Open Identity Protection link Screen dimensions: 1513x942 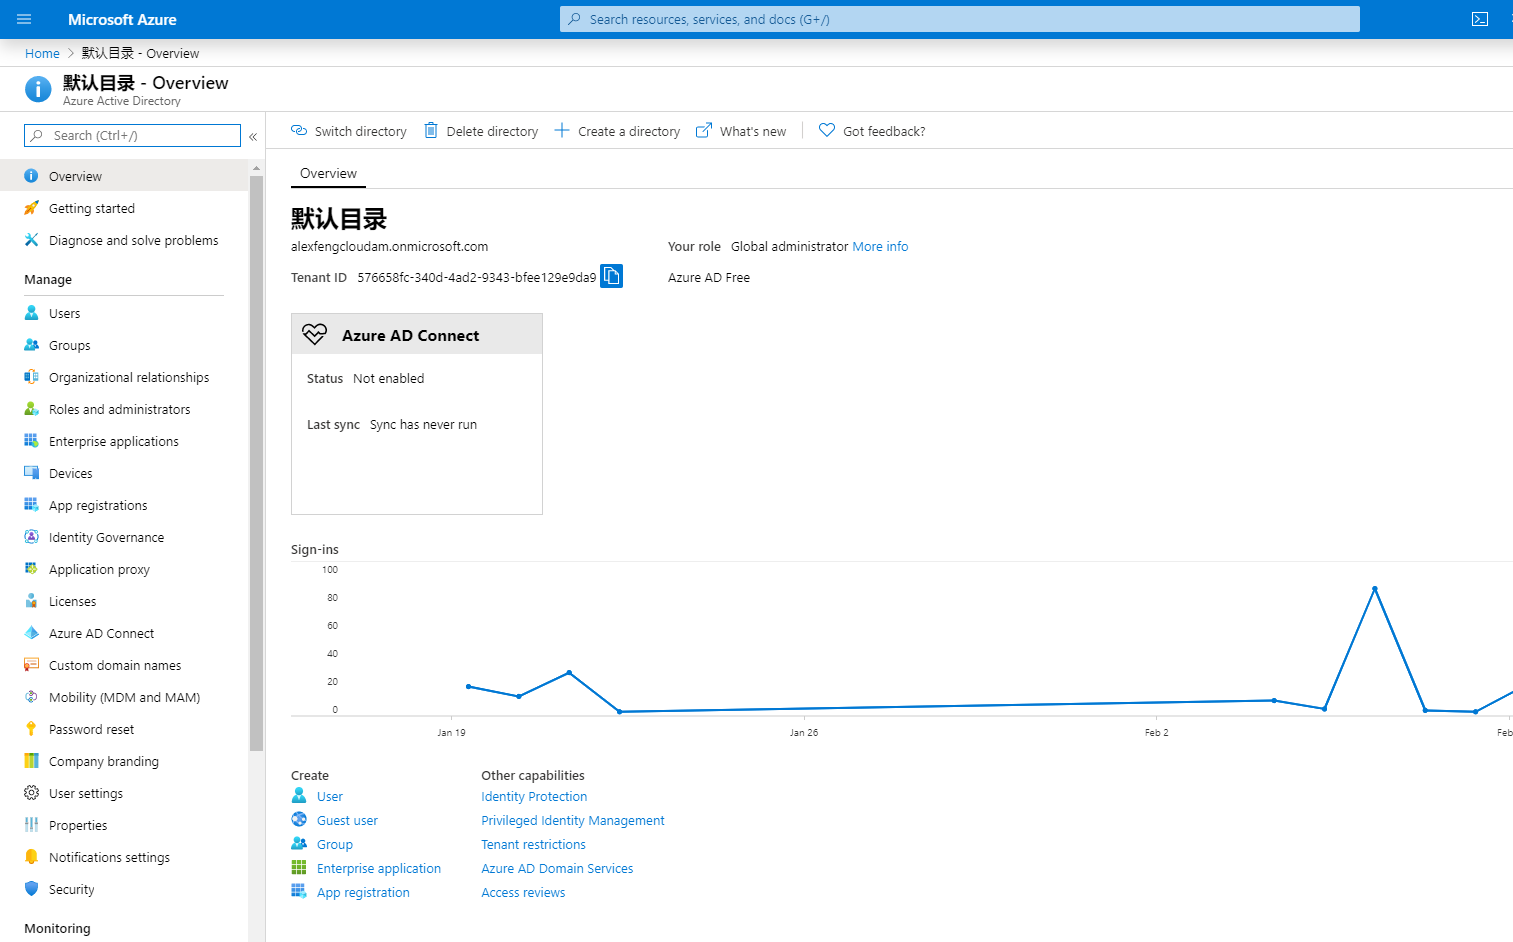point(534,796)
